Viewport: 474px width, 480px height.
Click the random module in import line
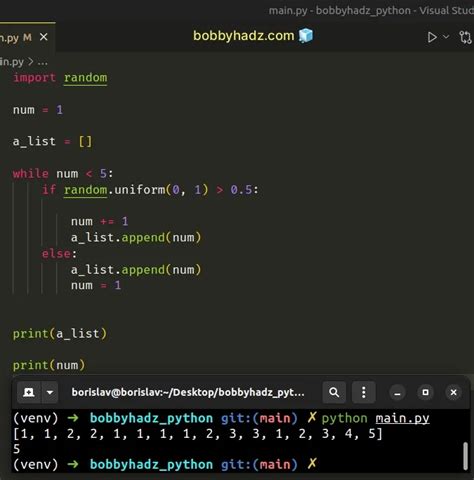[86, 78]
